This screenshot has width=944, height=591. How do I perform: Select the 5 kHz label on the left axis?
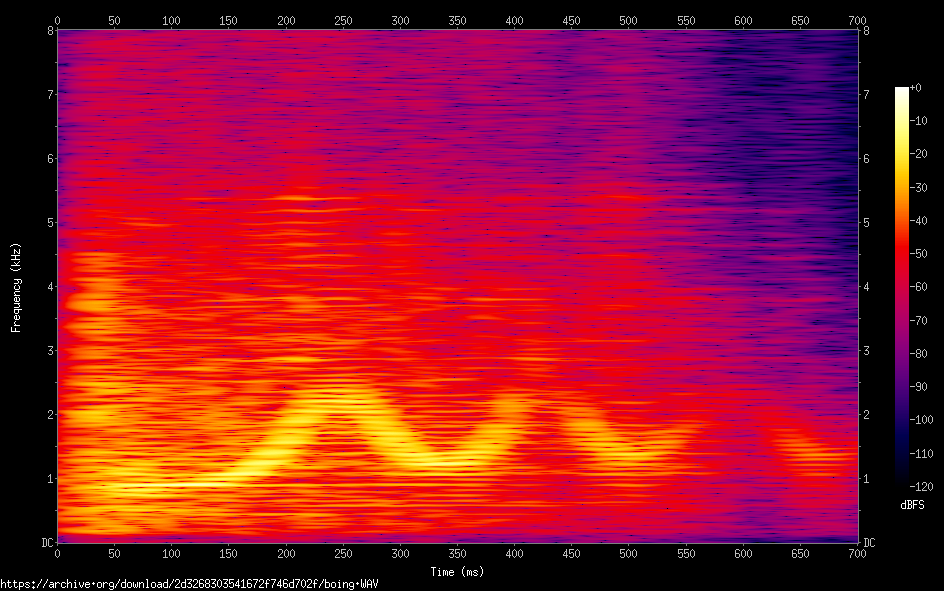(x=49, y=222)
